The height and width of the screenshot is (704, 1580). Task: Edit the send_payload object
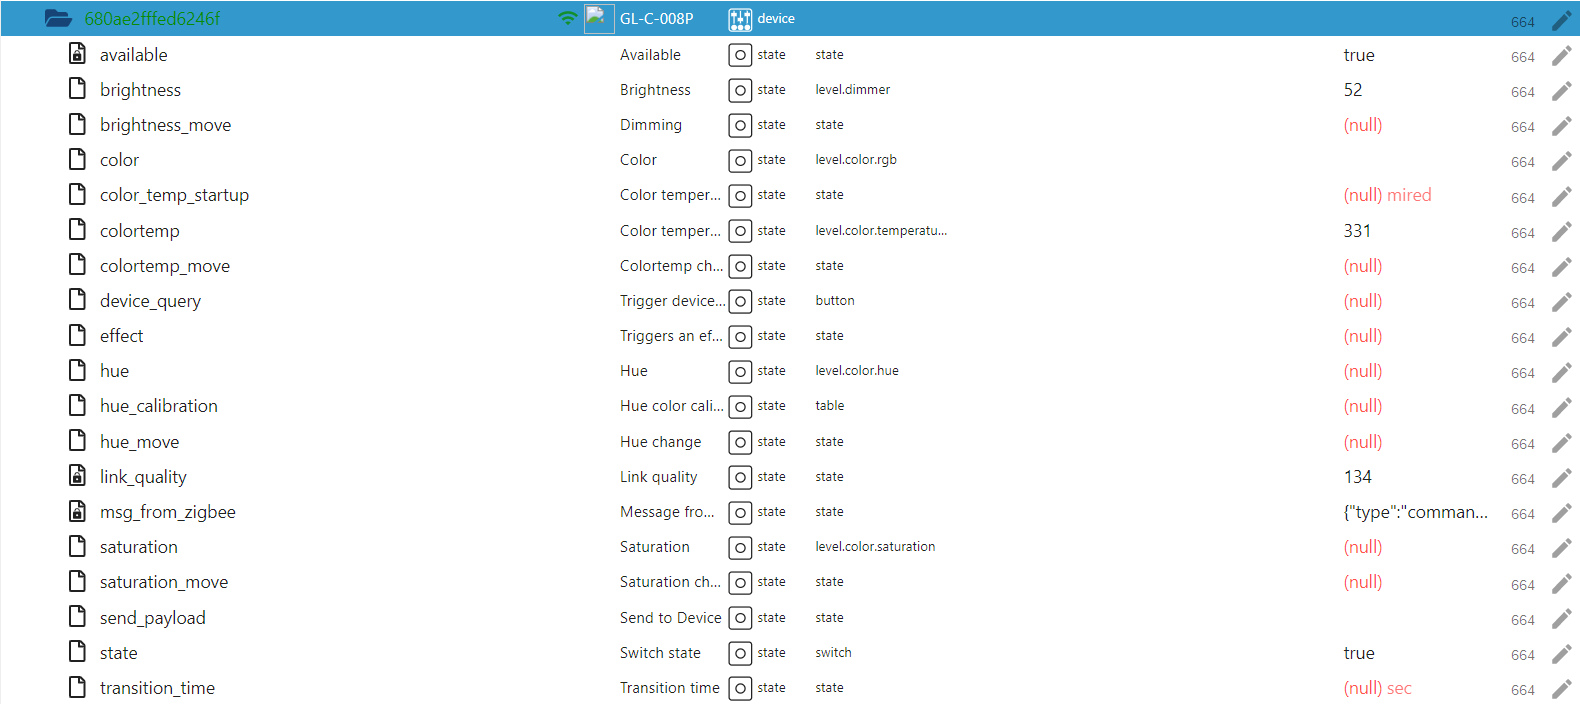(x=1561, y=619)
